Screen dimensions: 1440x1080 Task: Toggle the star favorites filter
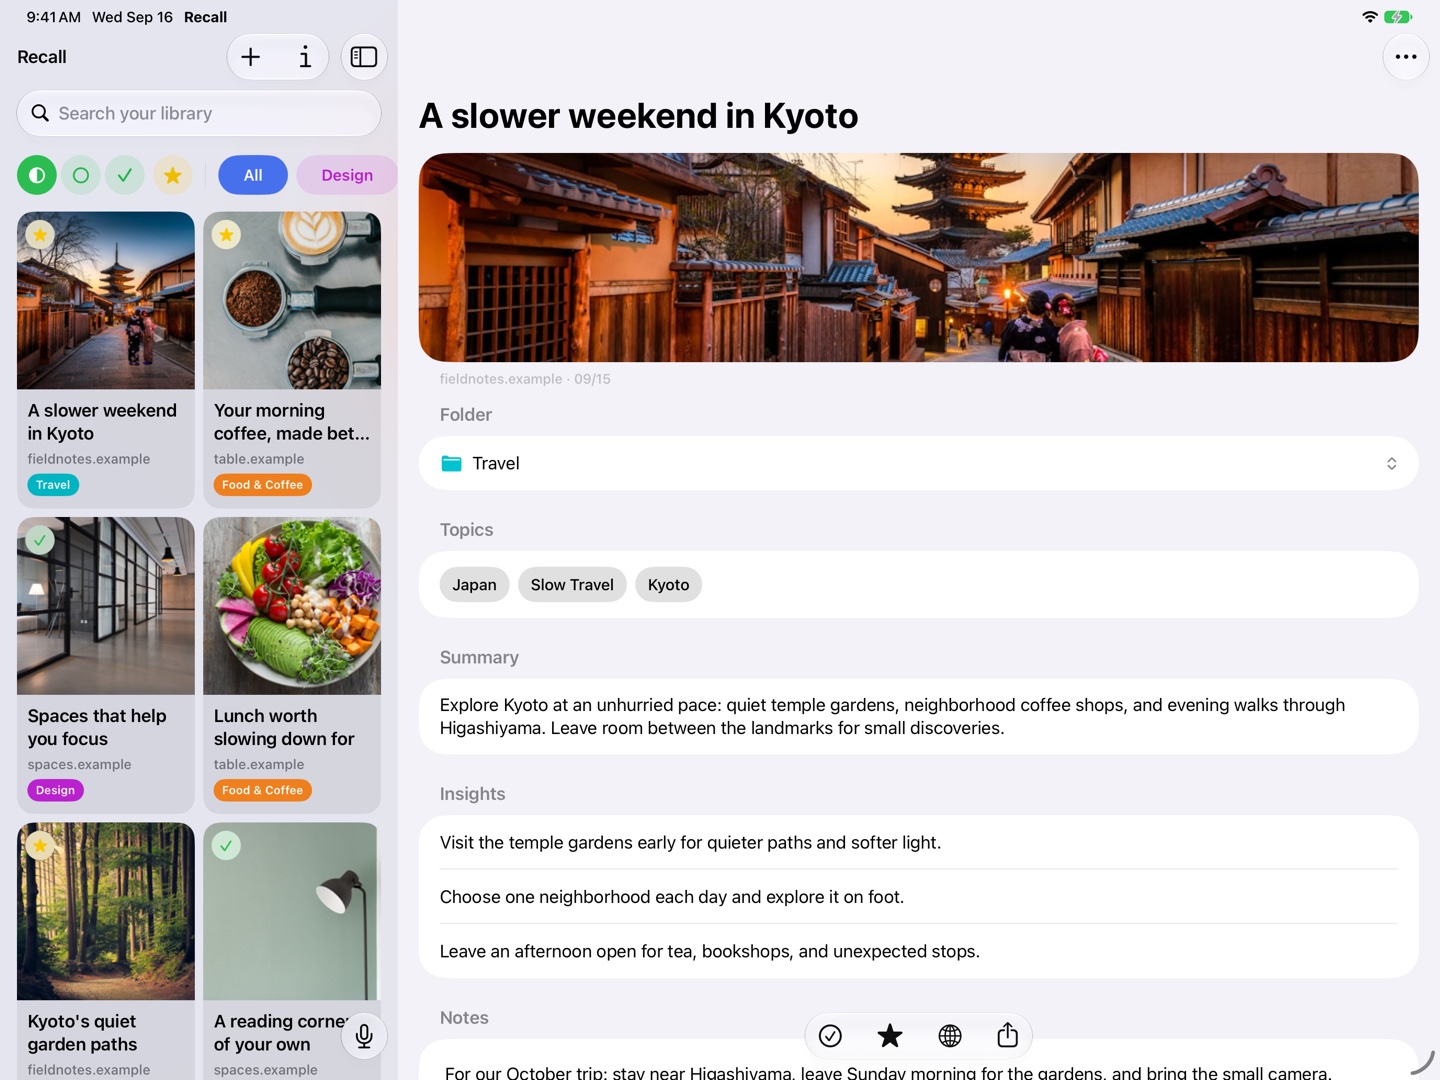(x=172, y=175)
